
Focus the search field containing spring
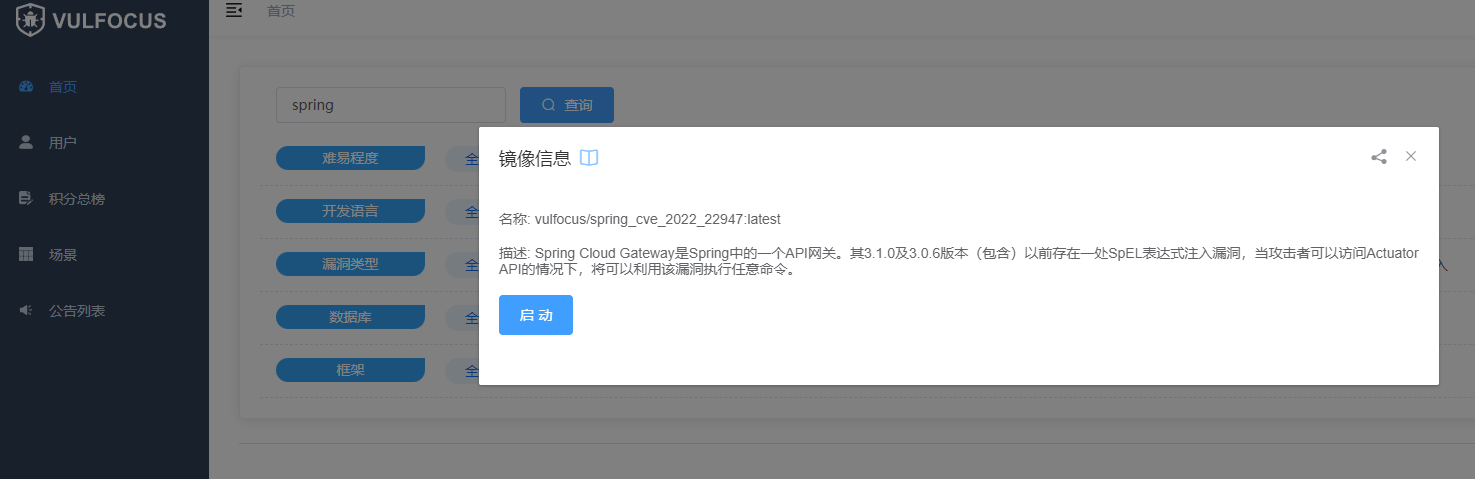tap(391, 105)
